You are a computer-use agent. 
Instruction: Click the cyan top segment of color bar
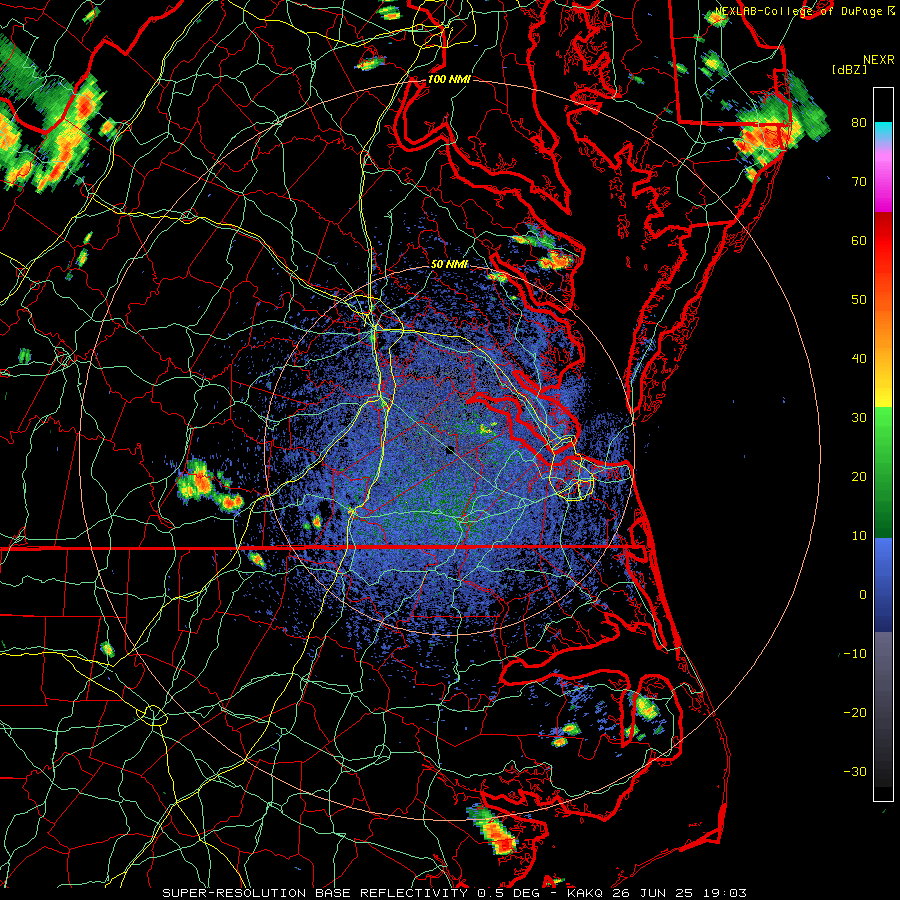pos(883,133)
